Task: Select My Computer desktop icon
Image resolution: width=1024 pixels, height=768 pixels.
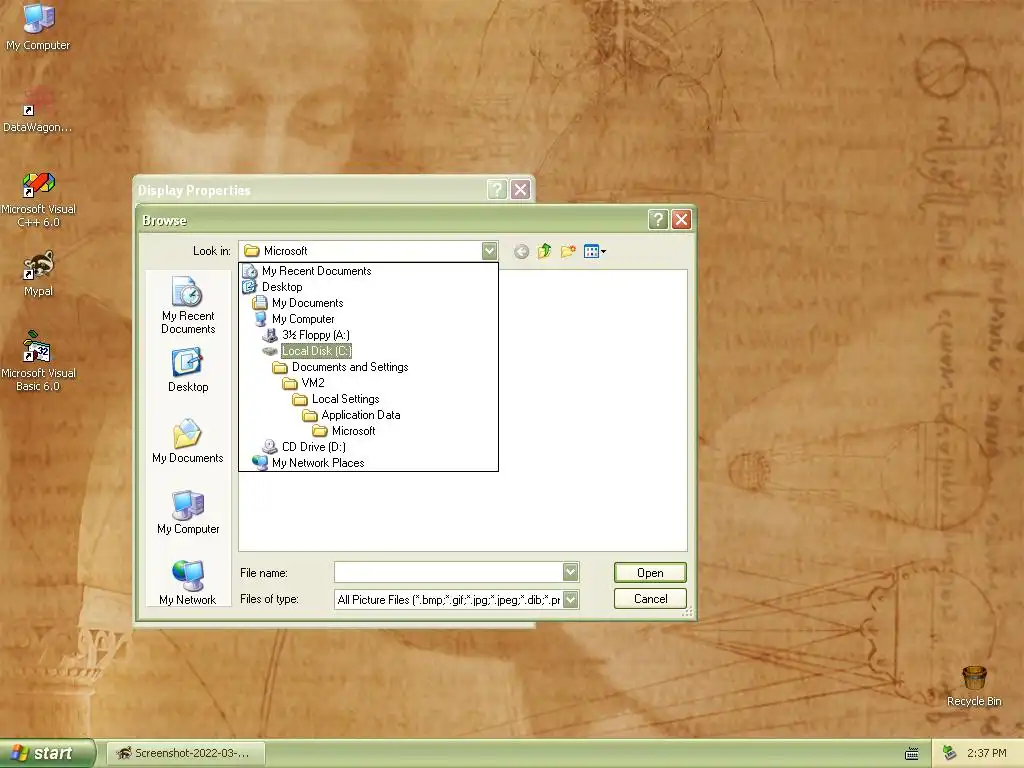Action: [x=38, y=26]
